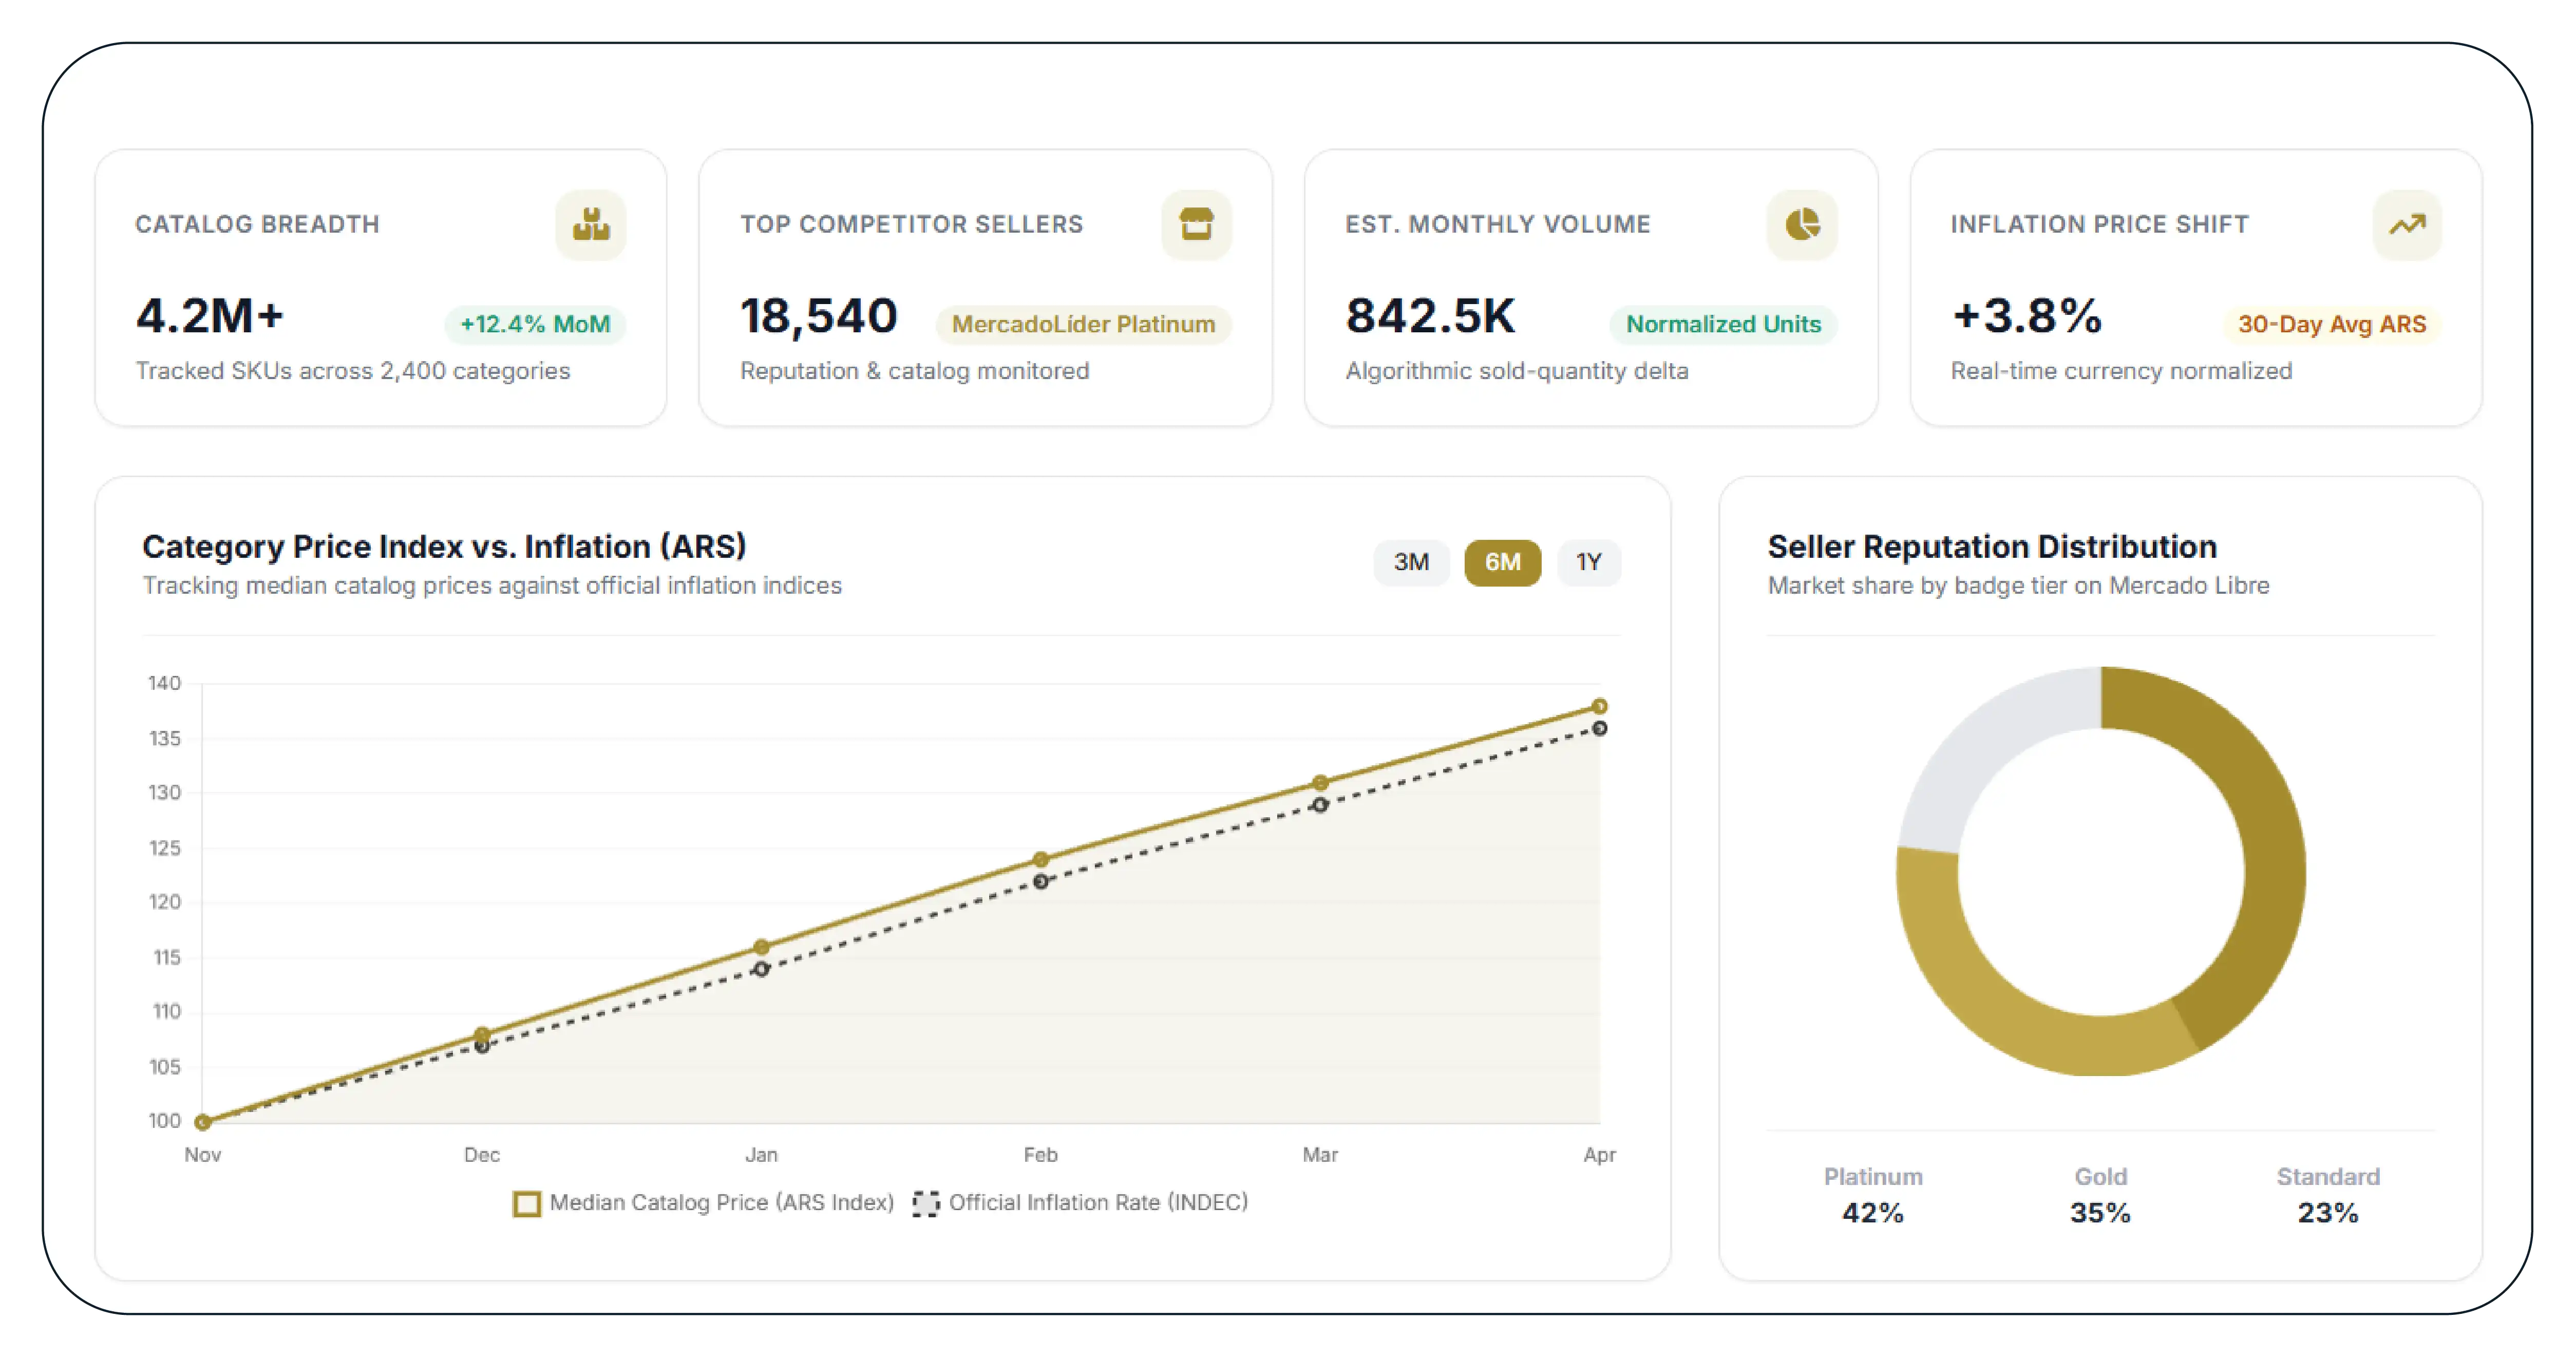Click the Top Competitor Sellers store icon
Screen dimensions: 2576x1357
tap(1196, 225)
